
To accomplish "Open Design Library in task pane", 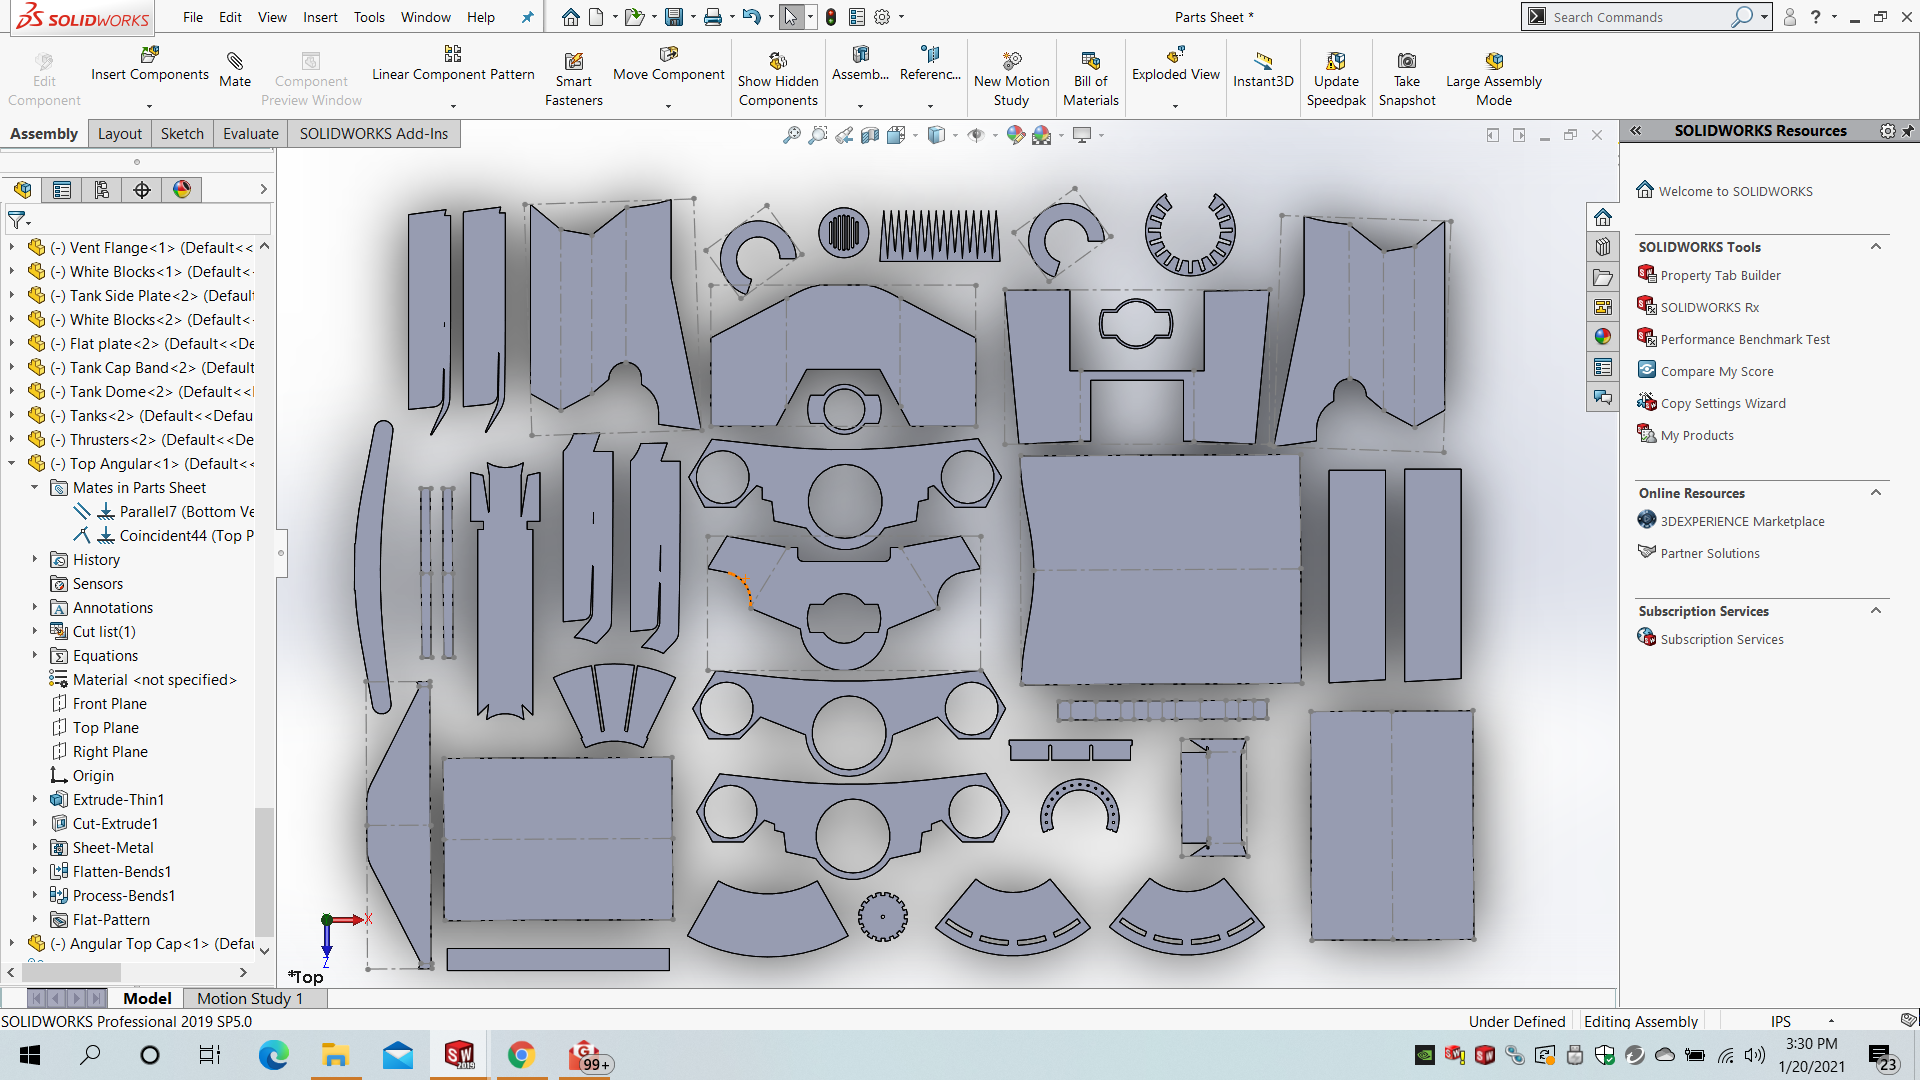I will [x=1603, y=247].
